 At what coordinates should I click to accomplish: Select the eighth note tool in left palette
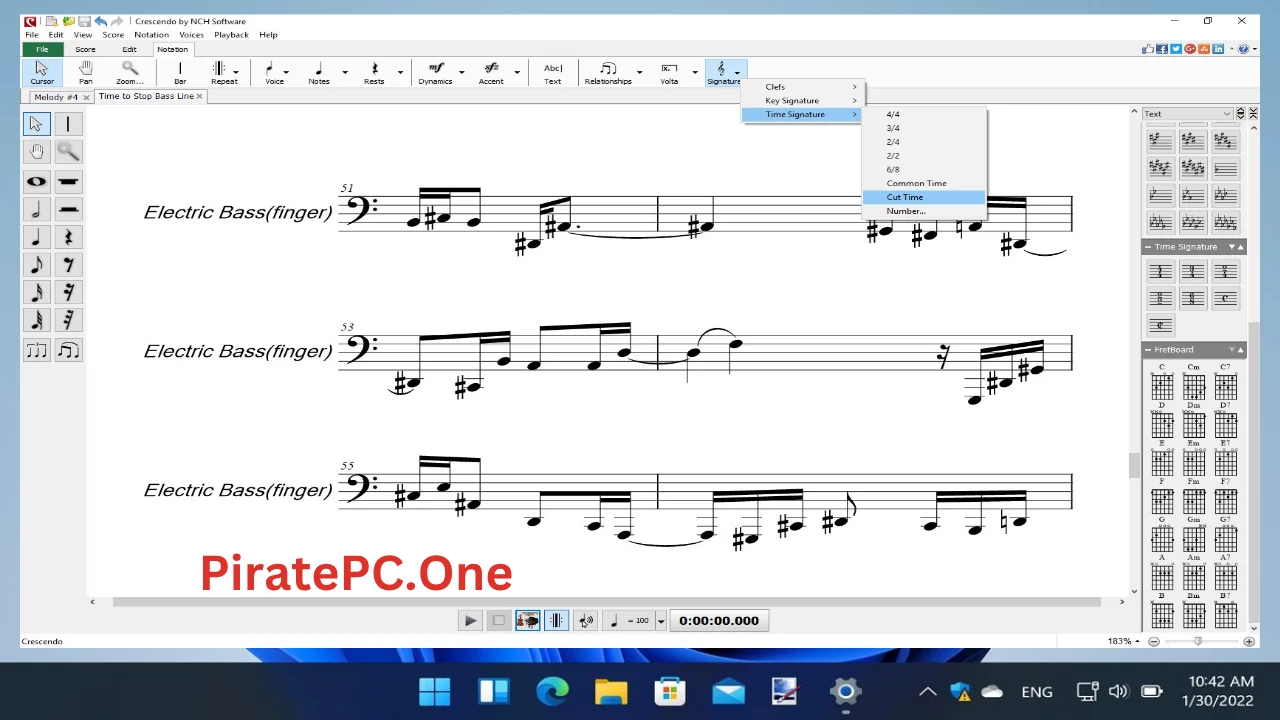[x=37, y=265]
